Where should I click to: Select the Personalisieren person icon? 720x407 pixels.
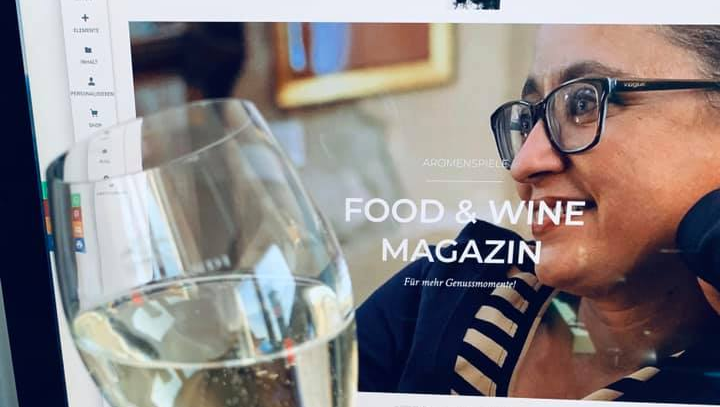click(91, 81)
